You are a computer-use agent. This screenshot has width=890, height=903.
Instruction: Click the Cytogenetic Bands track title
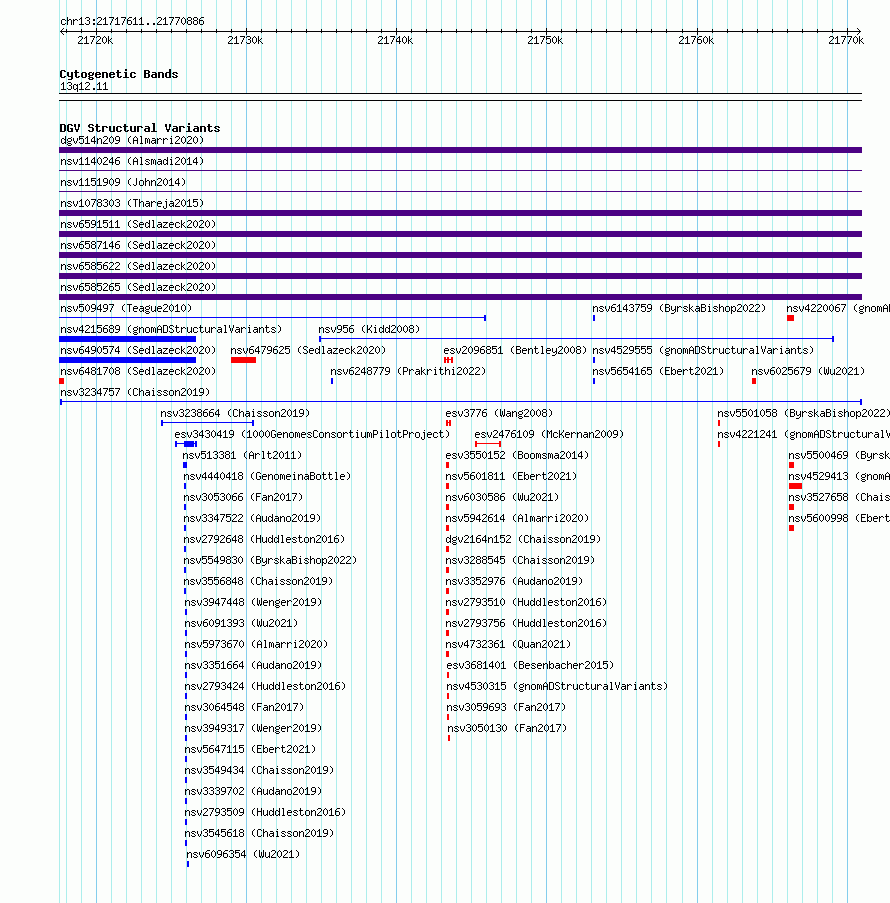119,74
